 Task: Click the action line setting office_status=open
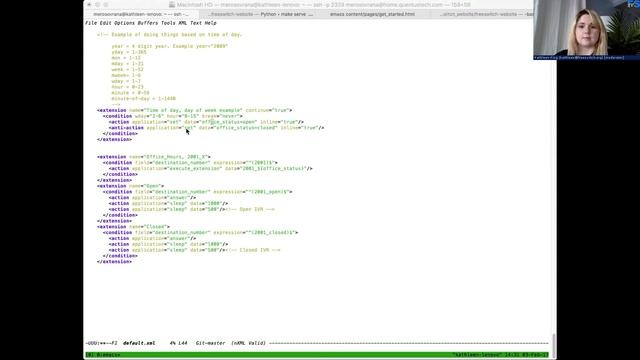tap(206, 122)
